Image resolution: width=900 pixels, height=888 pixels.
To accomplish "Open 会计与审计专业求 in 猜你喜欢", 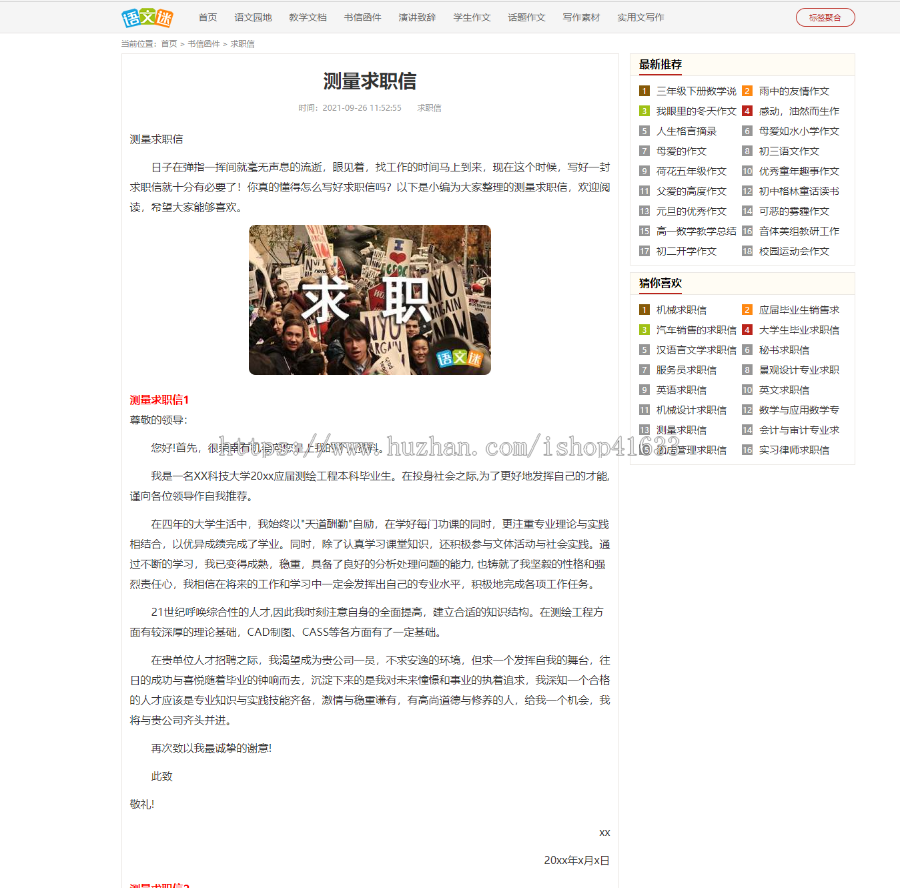I will 799,431.
